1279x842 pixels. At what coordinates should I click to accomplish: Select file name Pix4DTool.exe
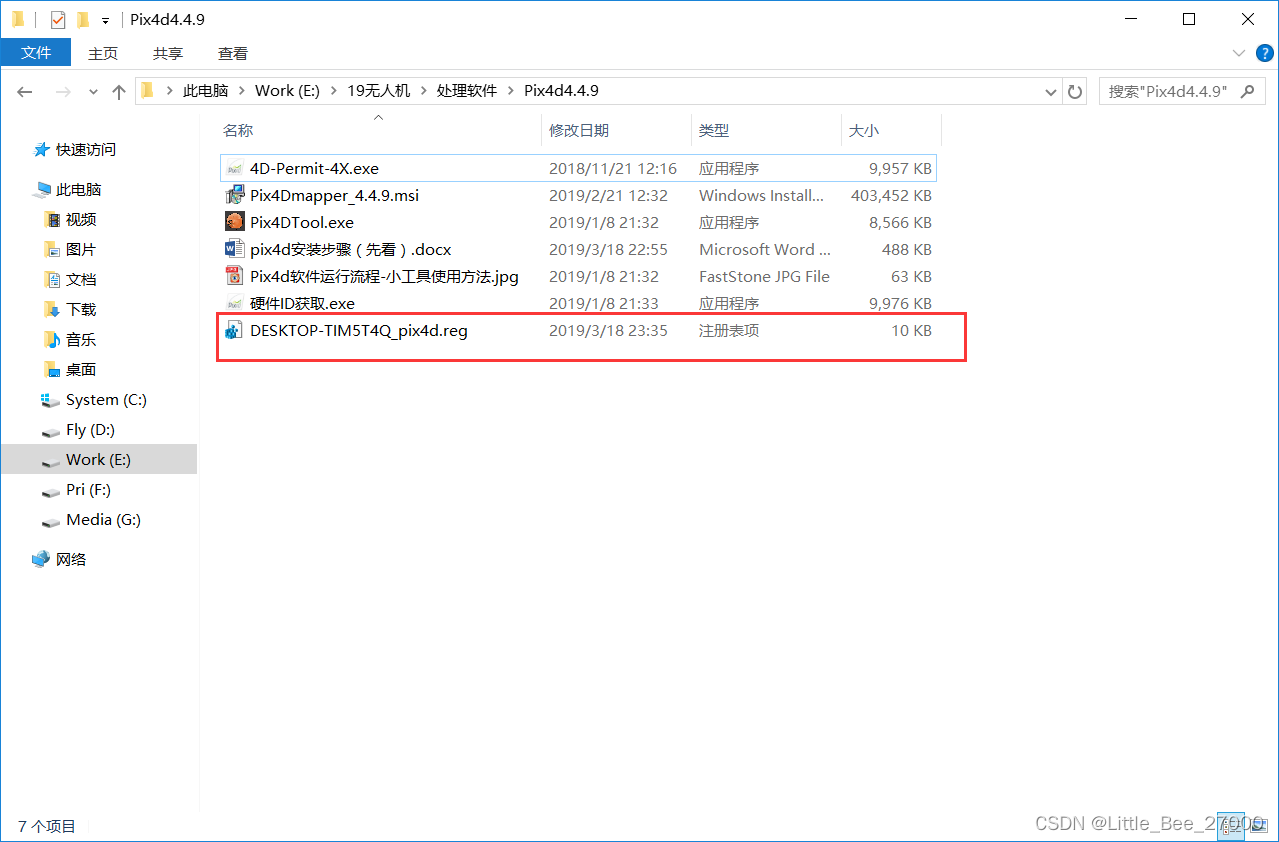pyautogui.click(x=302, y=222)
